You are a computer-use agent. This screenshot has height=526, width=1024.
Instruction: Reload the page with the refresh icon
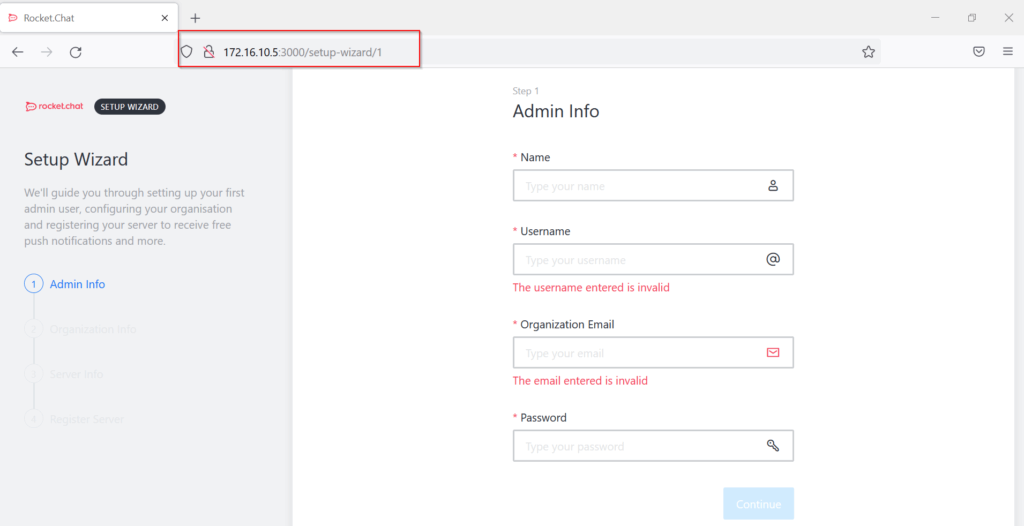pyautogui.click(x=76, y=52)
